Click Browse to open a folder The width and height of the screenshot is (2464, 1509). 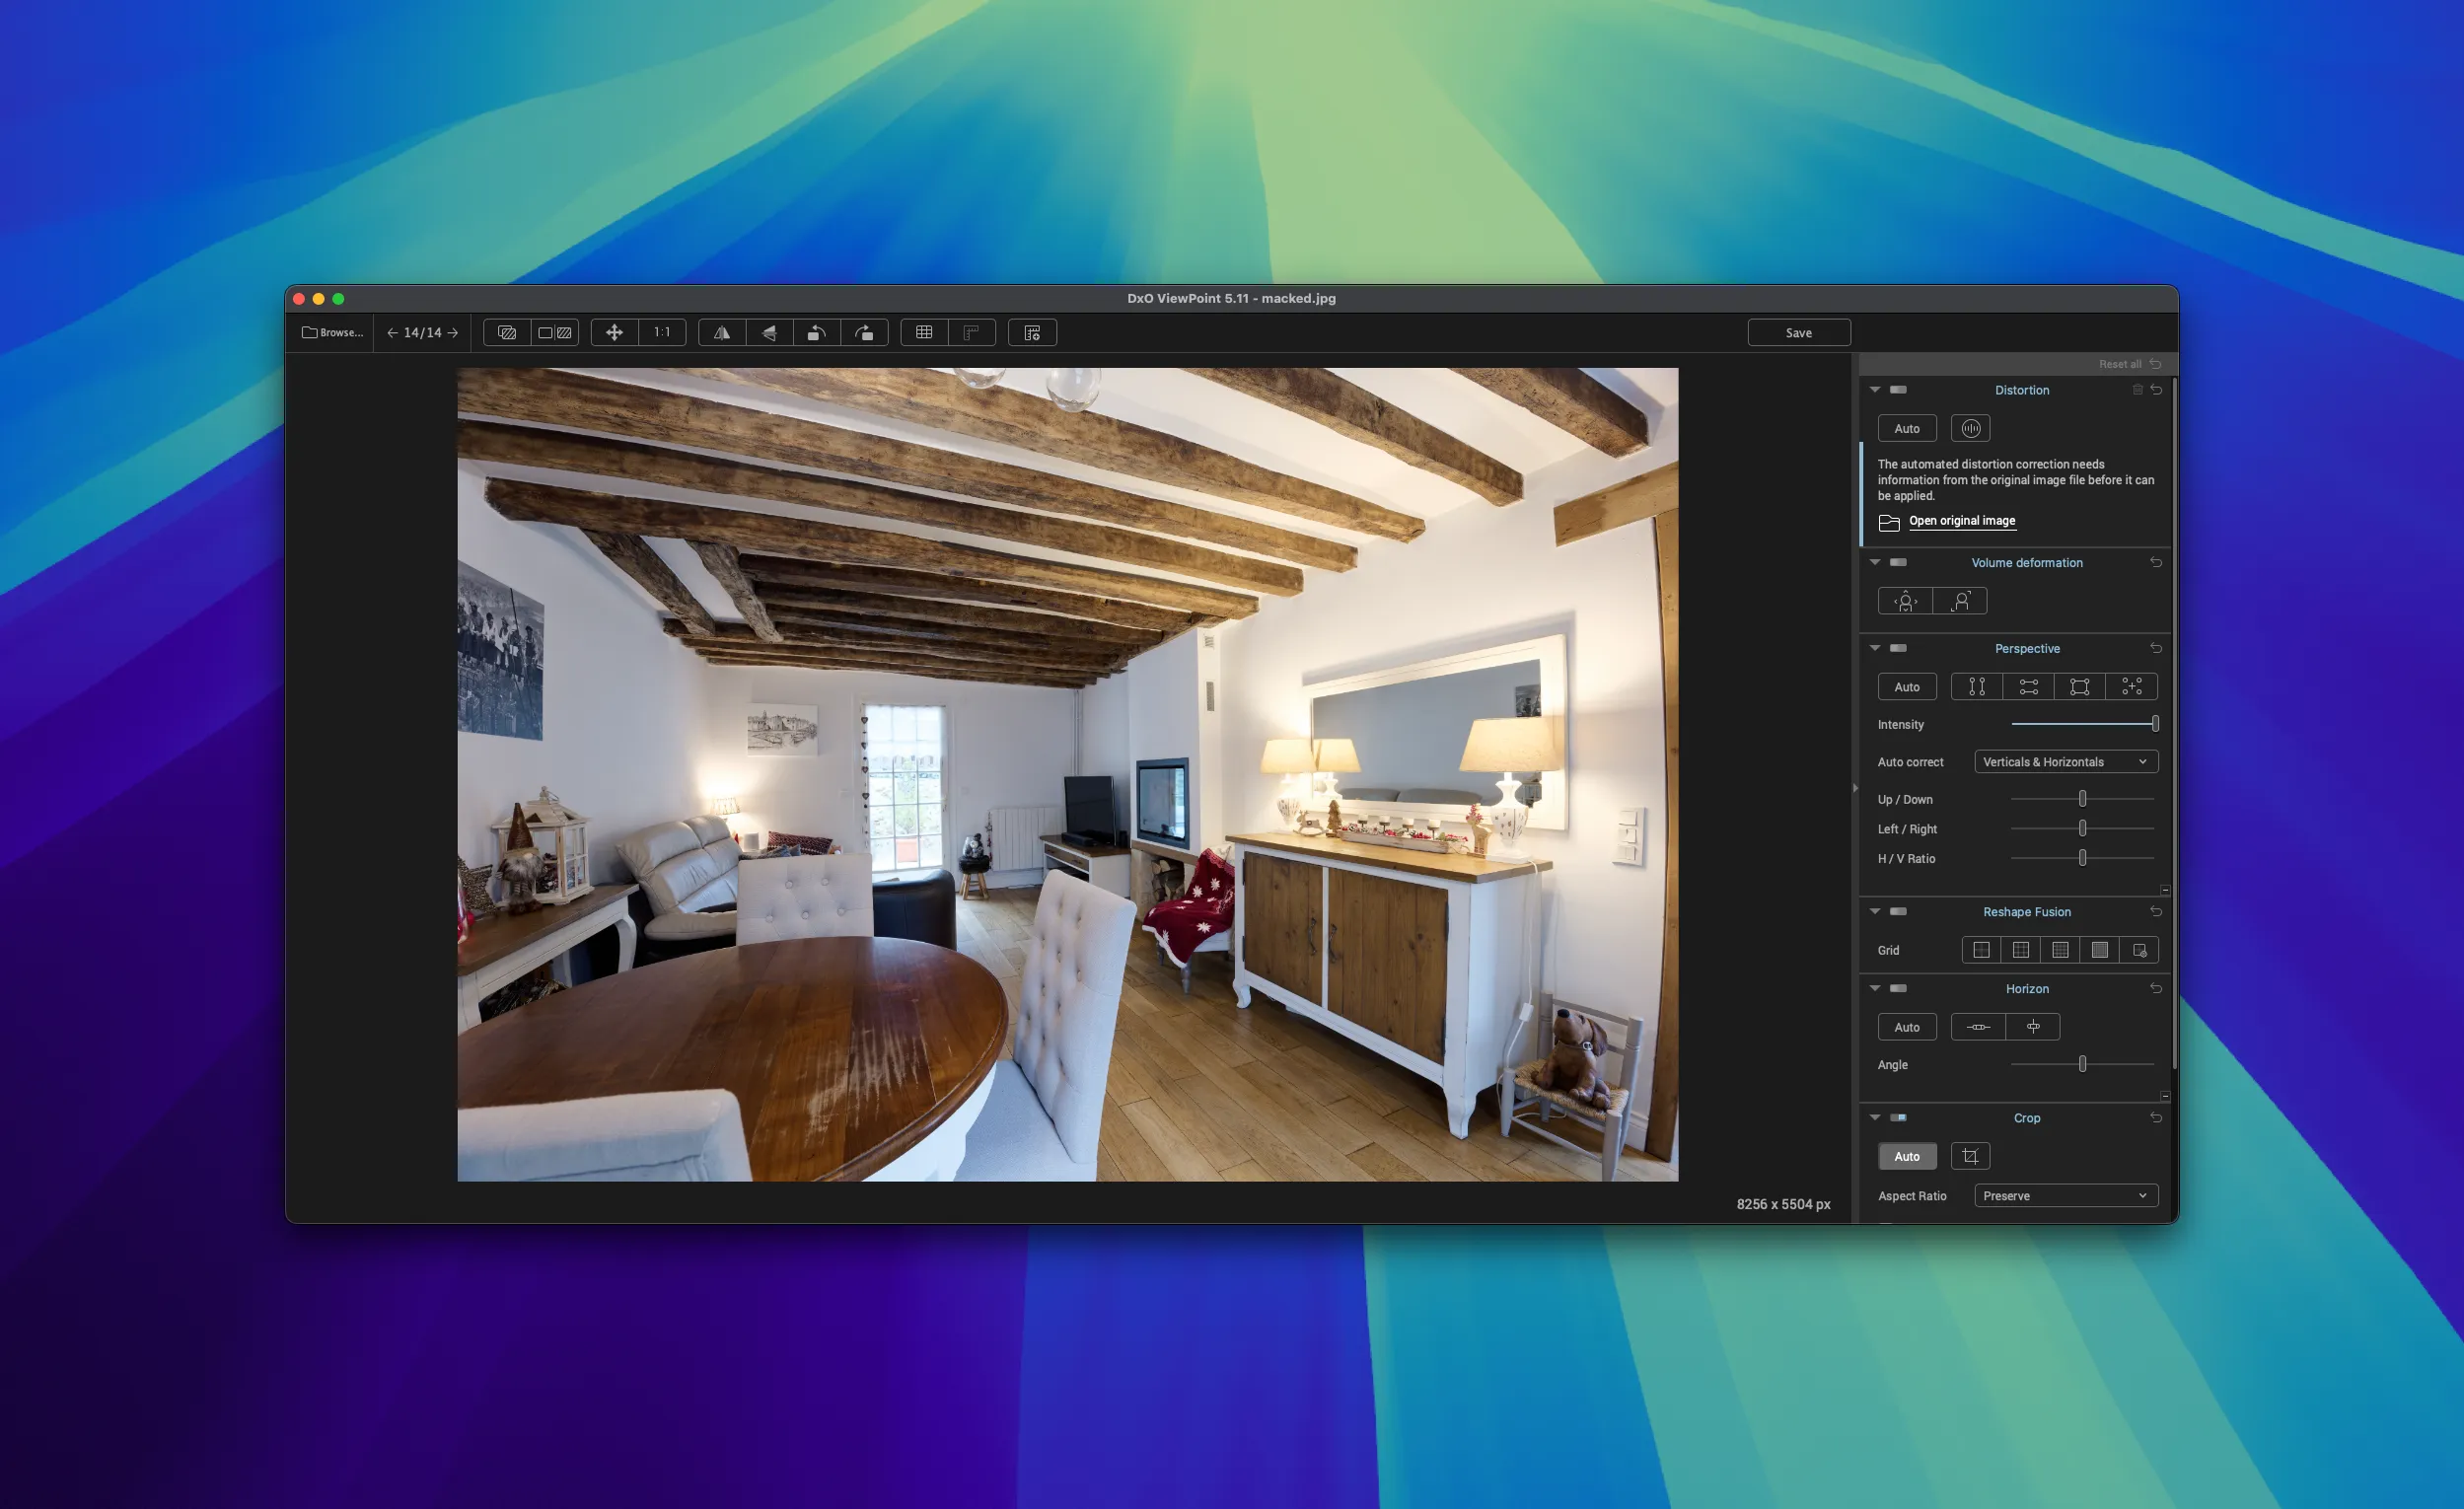coord(333,333)
